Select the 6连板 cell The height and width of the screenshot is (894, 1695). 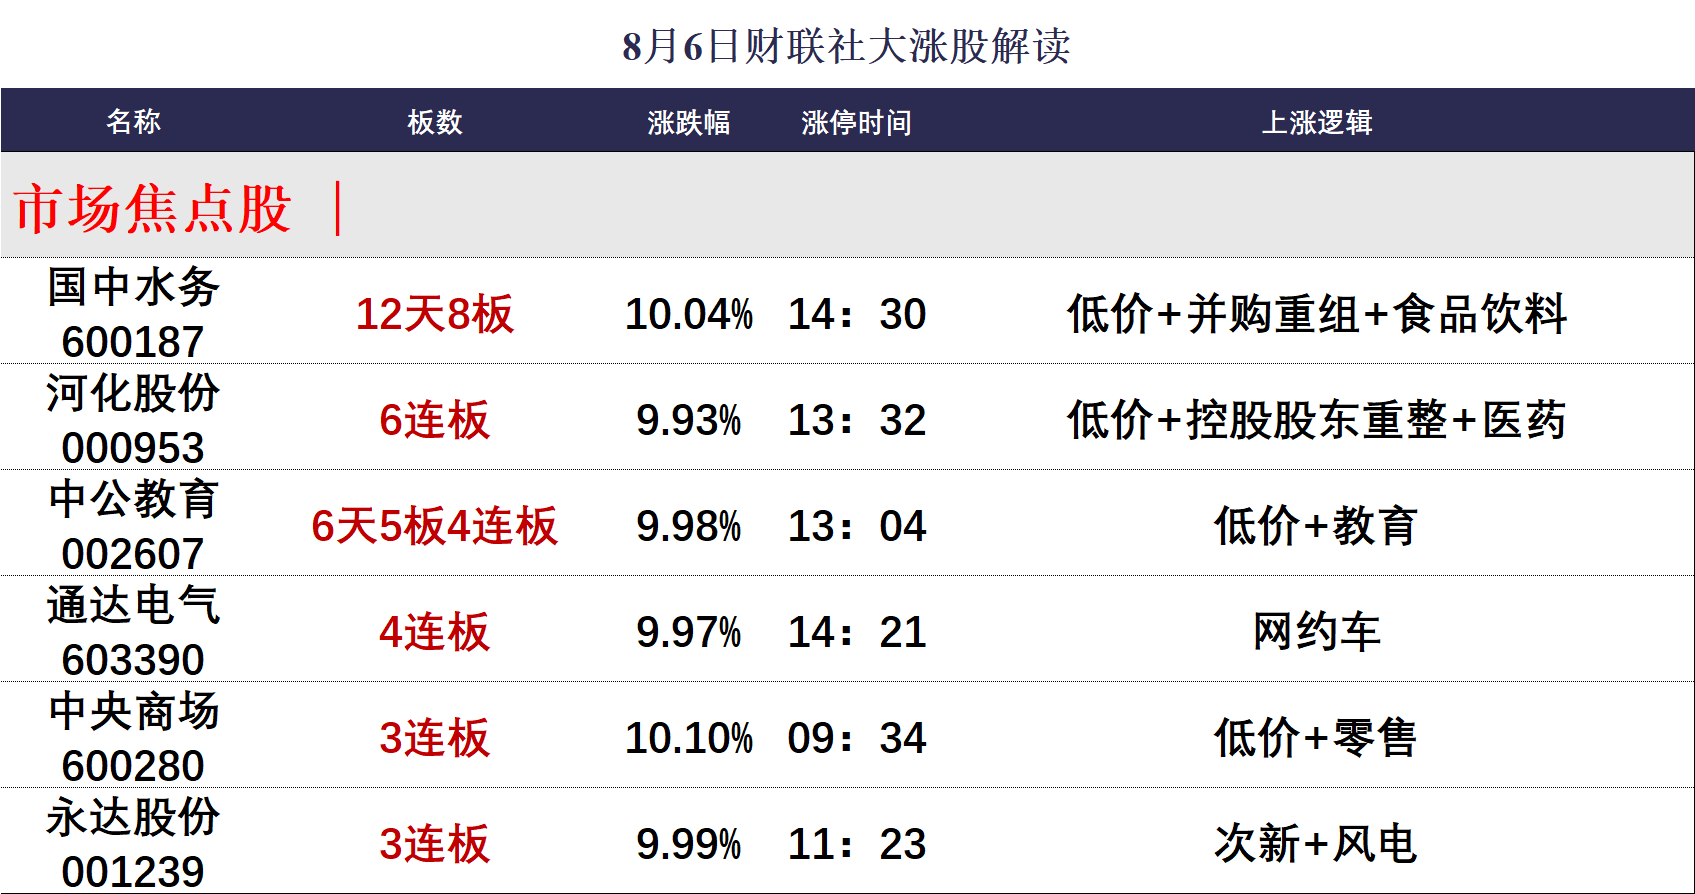coord(435,420)
